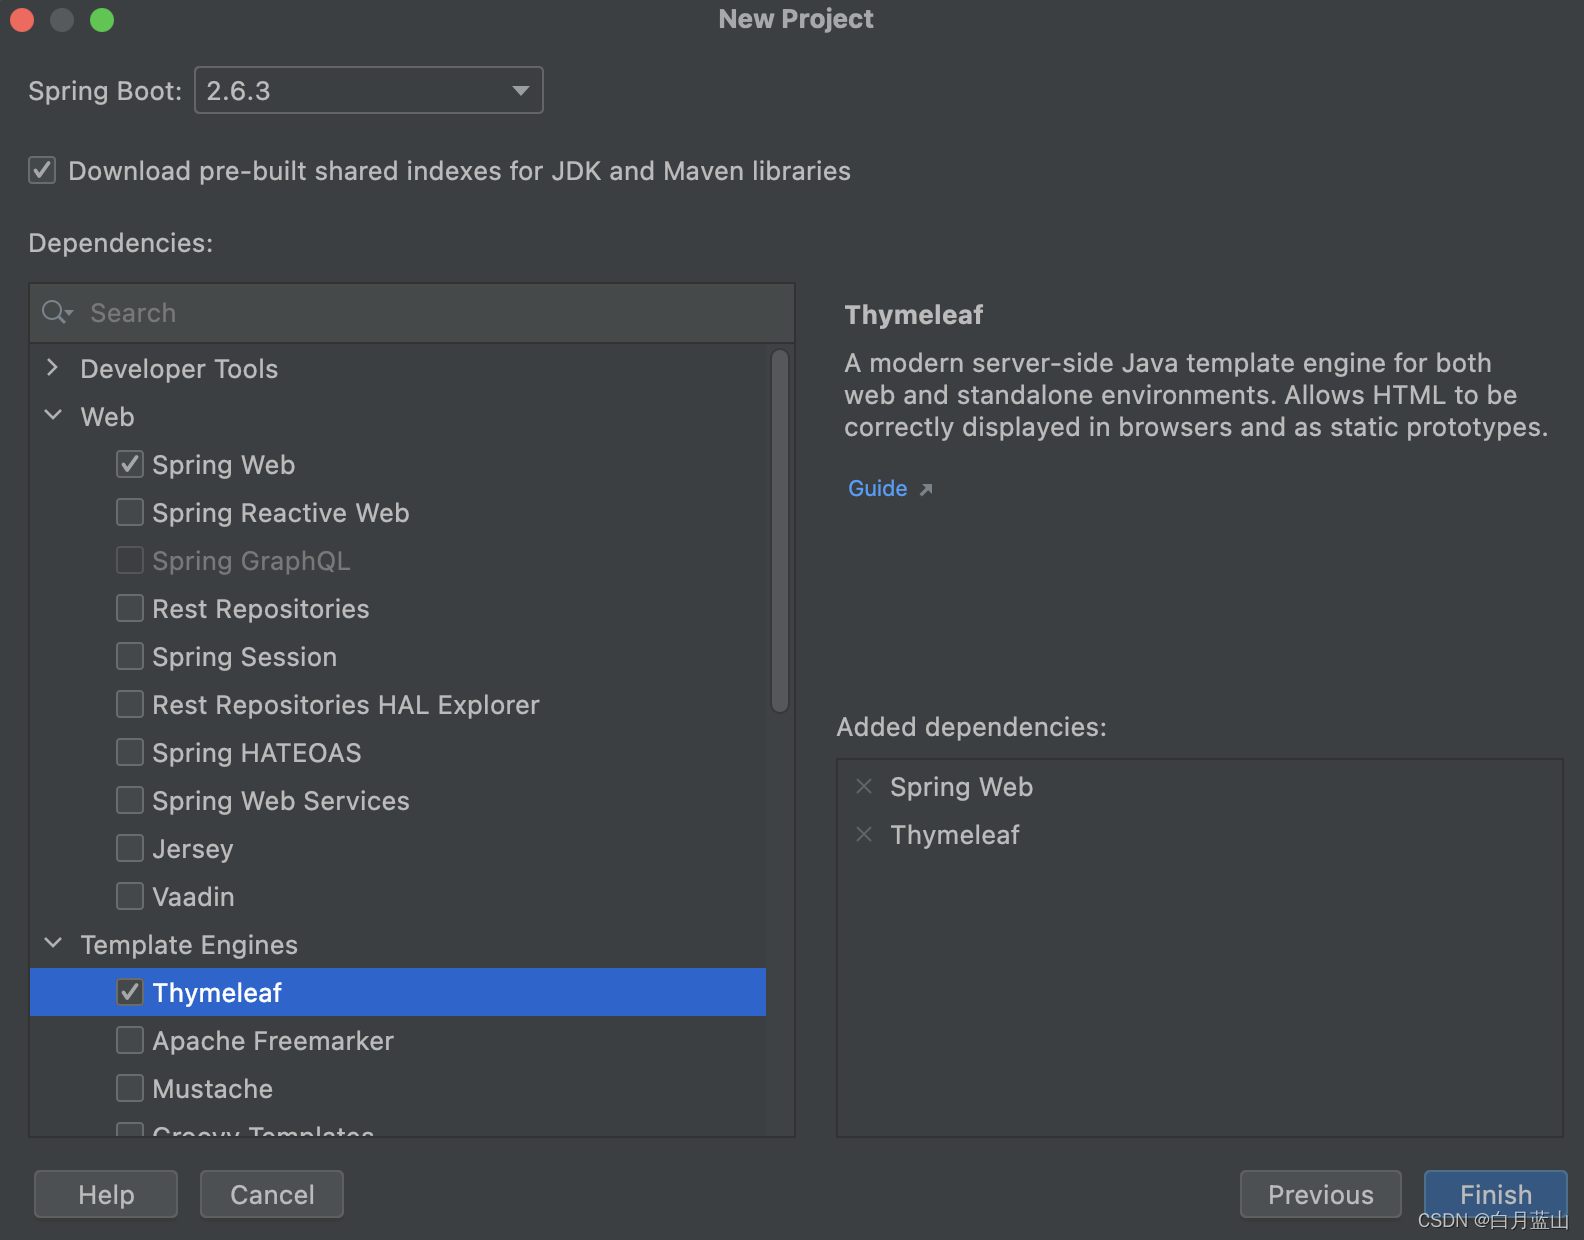Select the Template Engines tree label
Screen dimensions: 1584x1240
coord(189,945)
